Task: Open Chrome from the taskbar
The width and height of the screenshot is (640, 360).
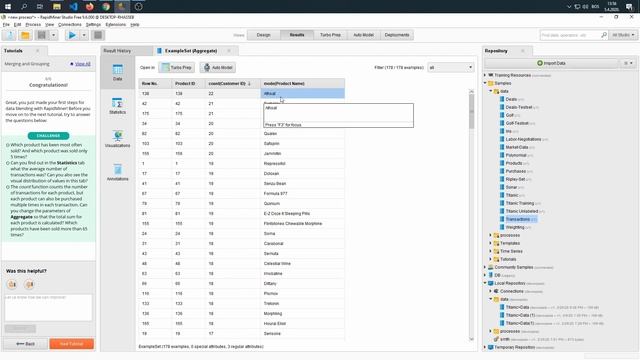Action: (x=106, y=7)
